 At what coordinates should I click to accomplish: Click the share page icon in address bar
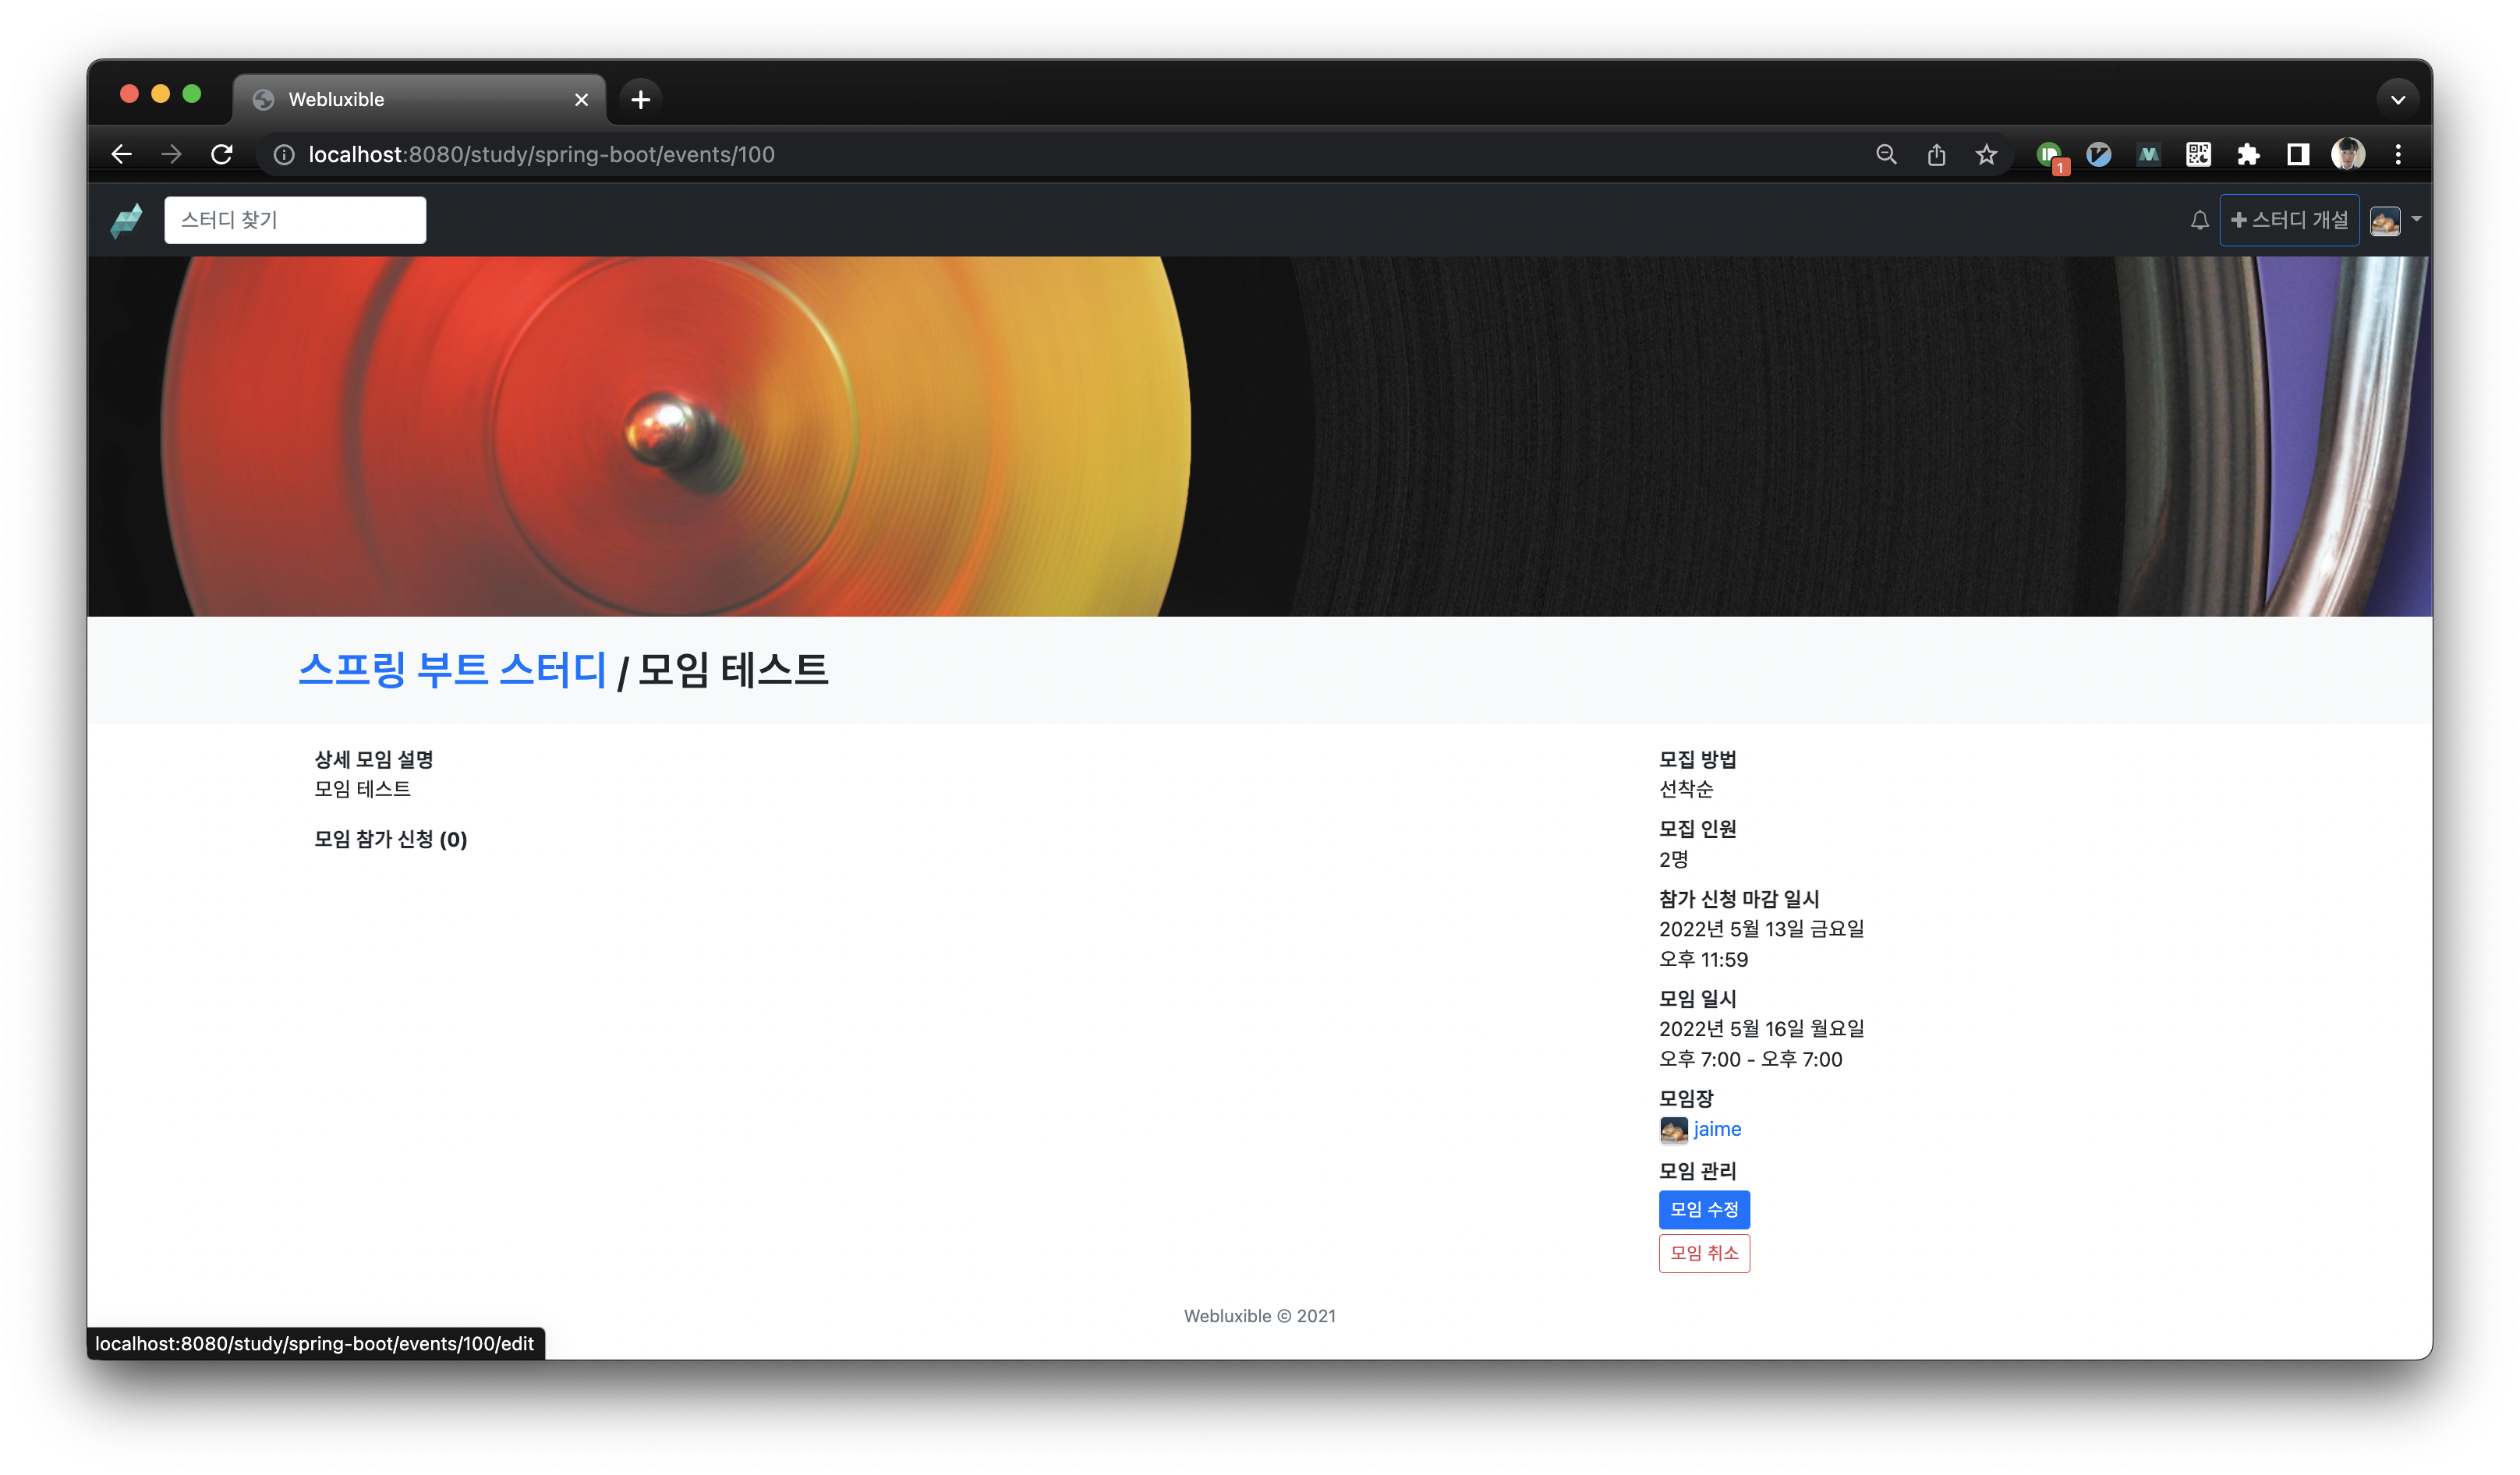click(x=1936, y=154)
